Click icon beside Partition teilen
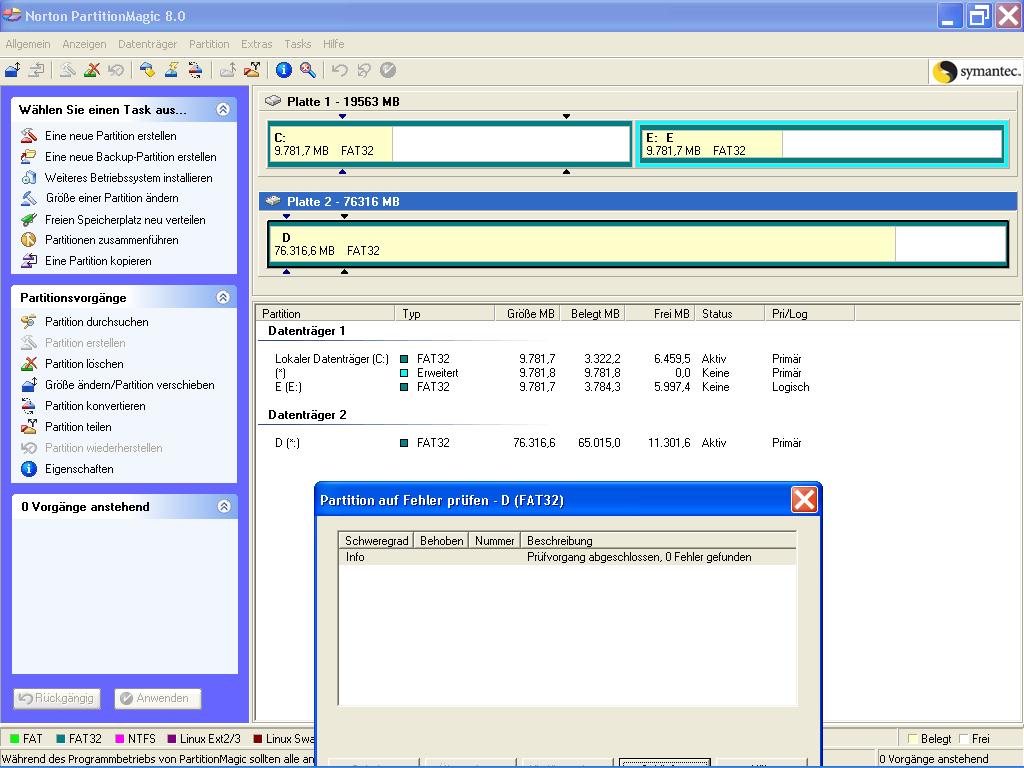 (29, 426)
